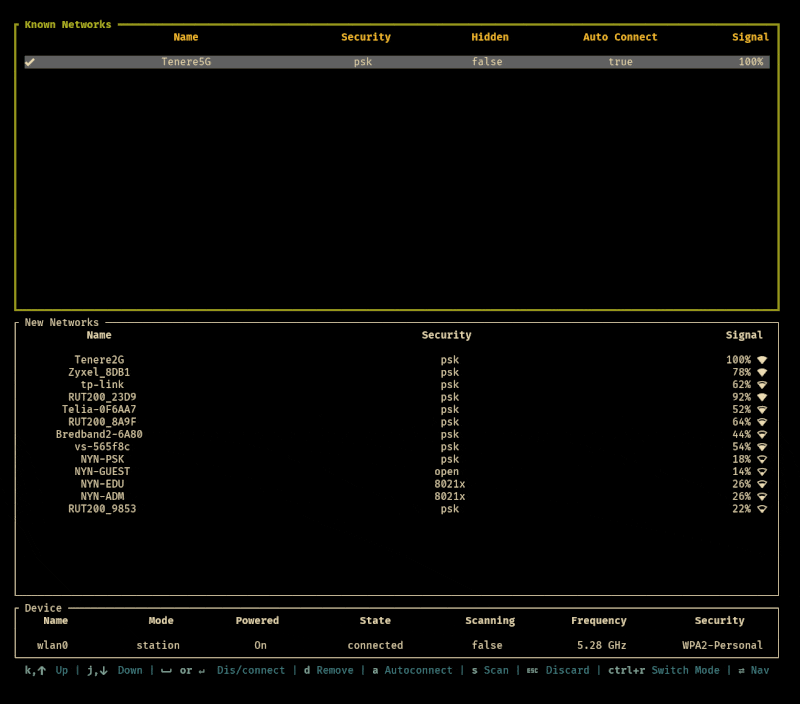The height and width of the screenshot is (704, 800).
Task: Click Switch Mode in the bottom bar
Action: pos(685,670)
